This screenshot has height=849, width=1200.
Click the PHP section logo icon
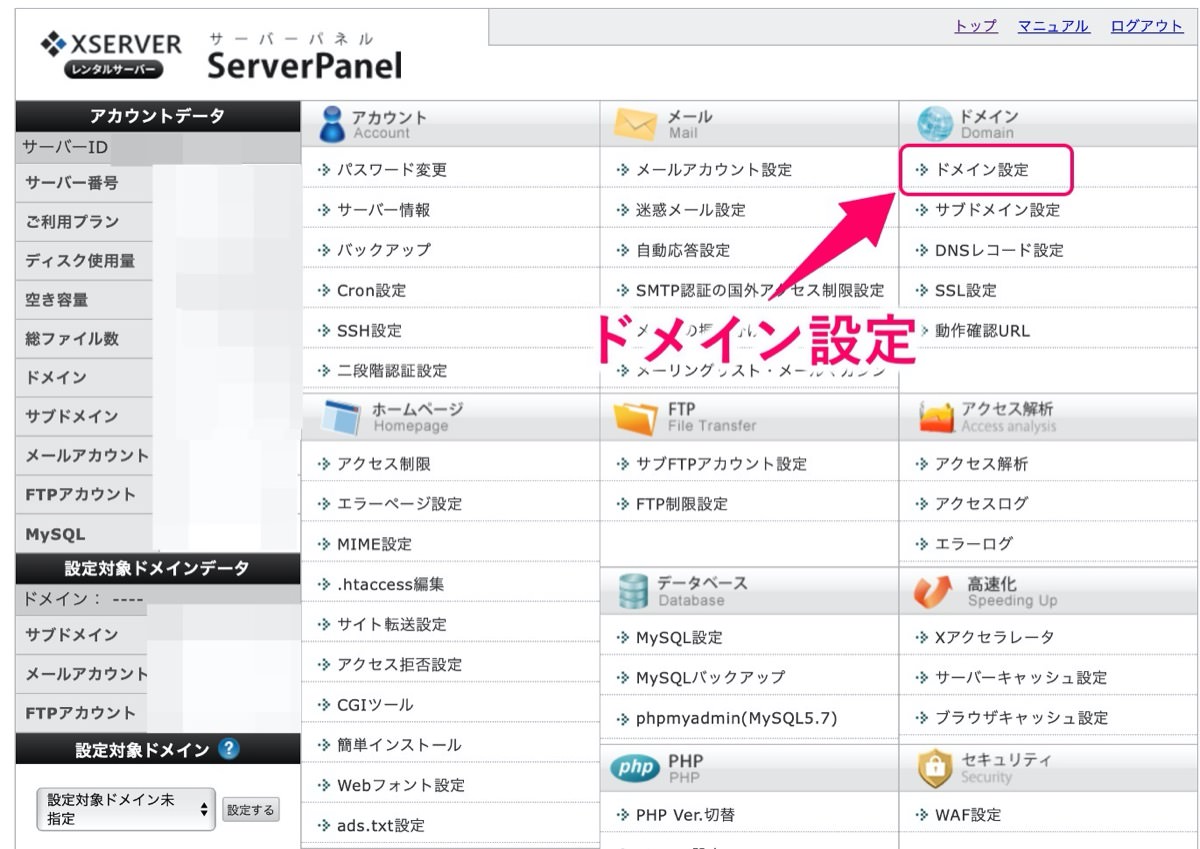click(633, 768)
